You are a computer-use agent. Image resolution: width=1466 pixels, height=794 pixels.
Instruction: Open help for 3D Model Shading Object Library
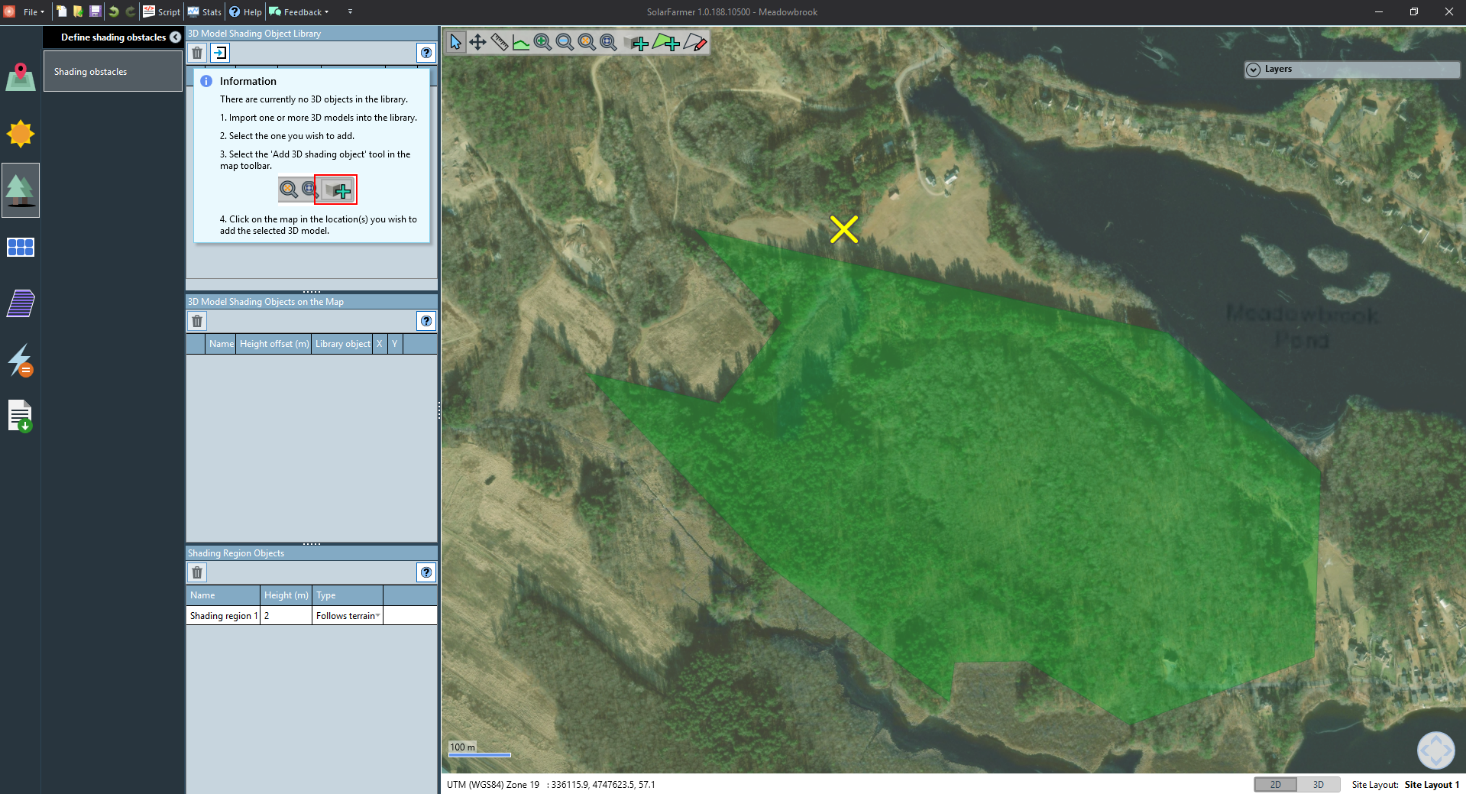(x=427, y=53)
